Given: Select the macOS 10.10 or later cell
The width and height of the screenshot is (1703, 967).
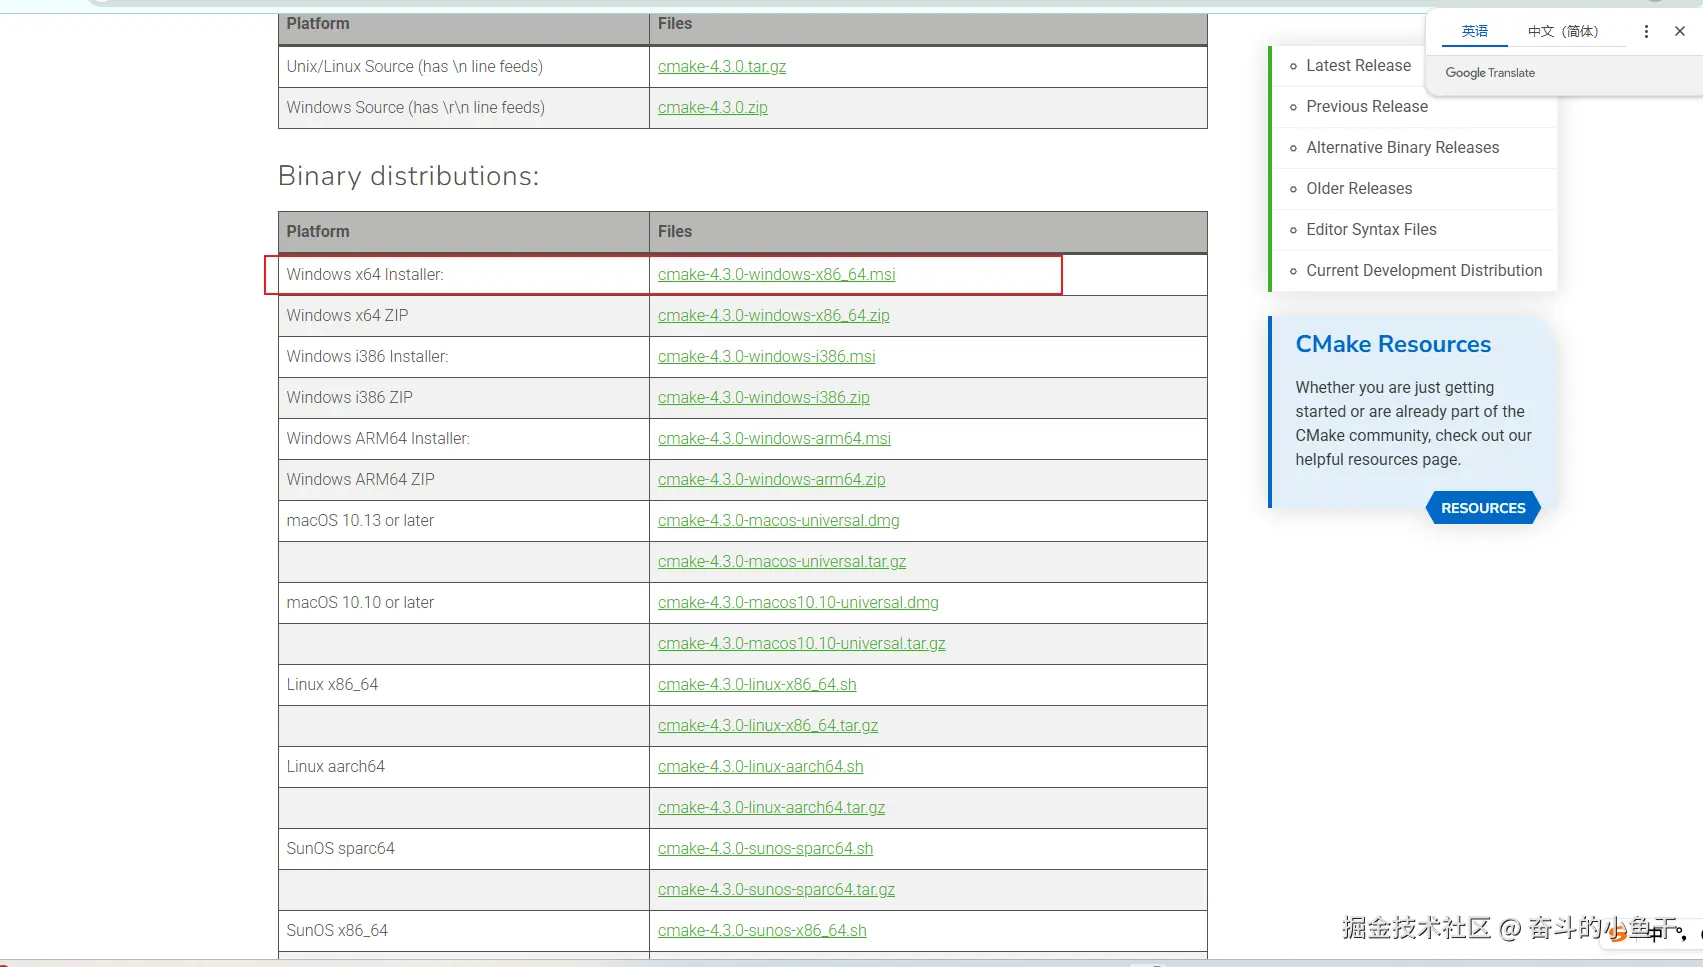Looking at the screenshot, I should tap(464, 603).
